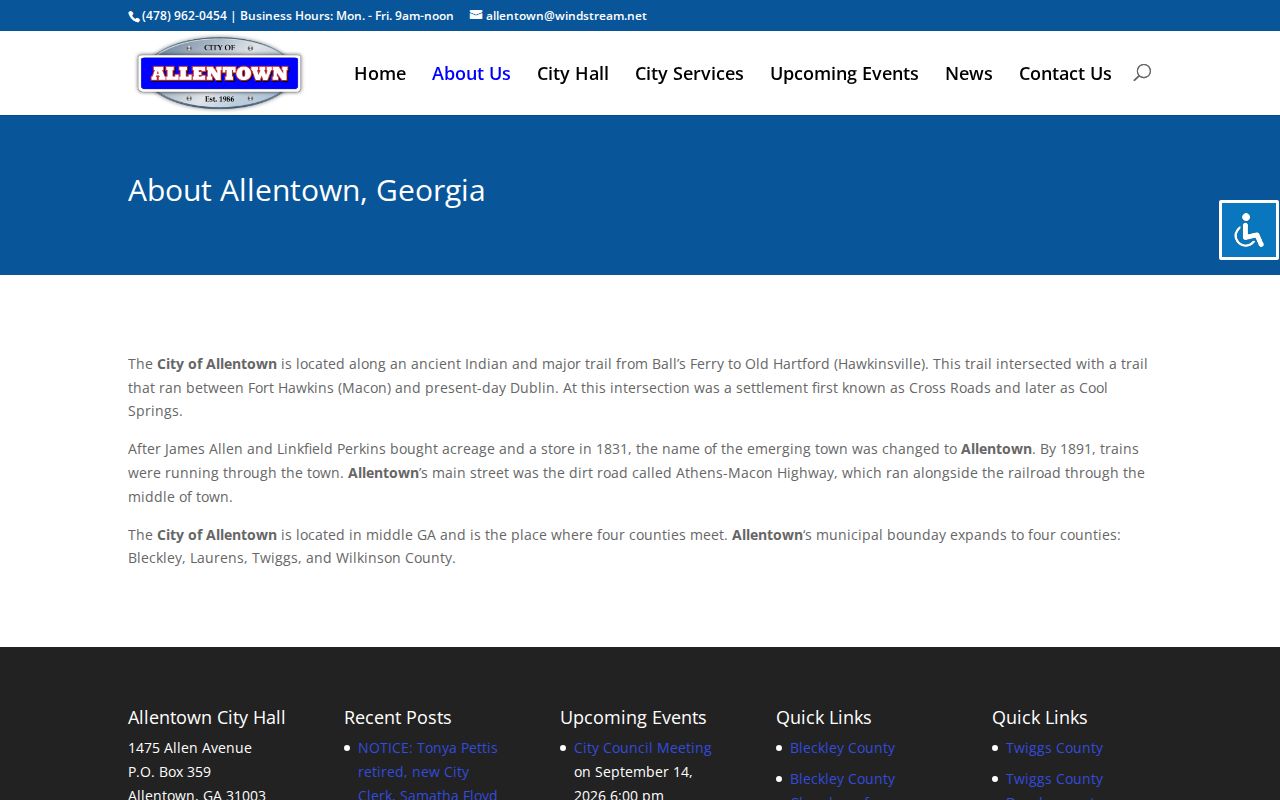This screenshot has width=1280, height=800.
Task: Click the phone number and business hours text
Action: click(298, 16)
